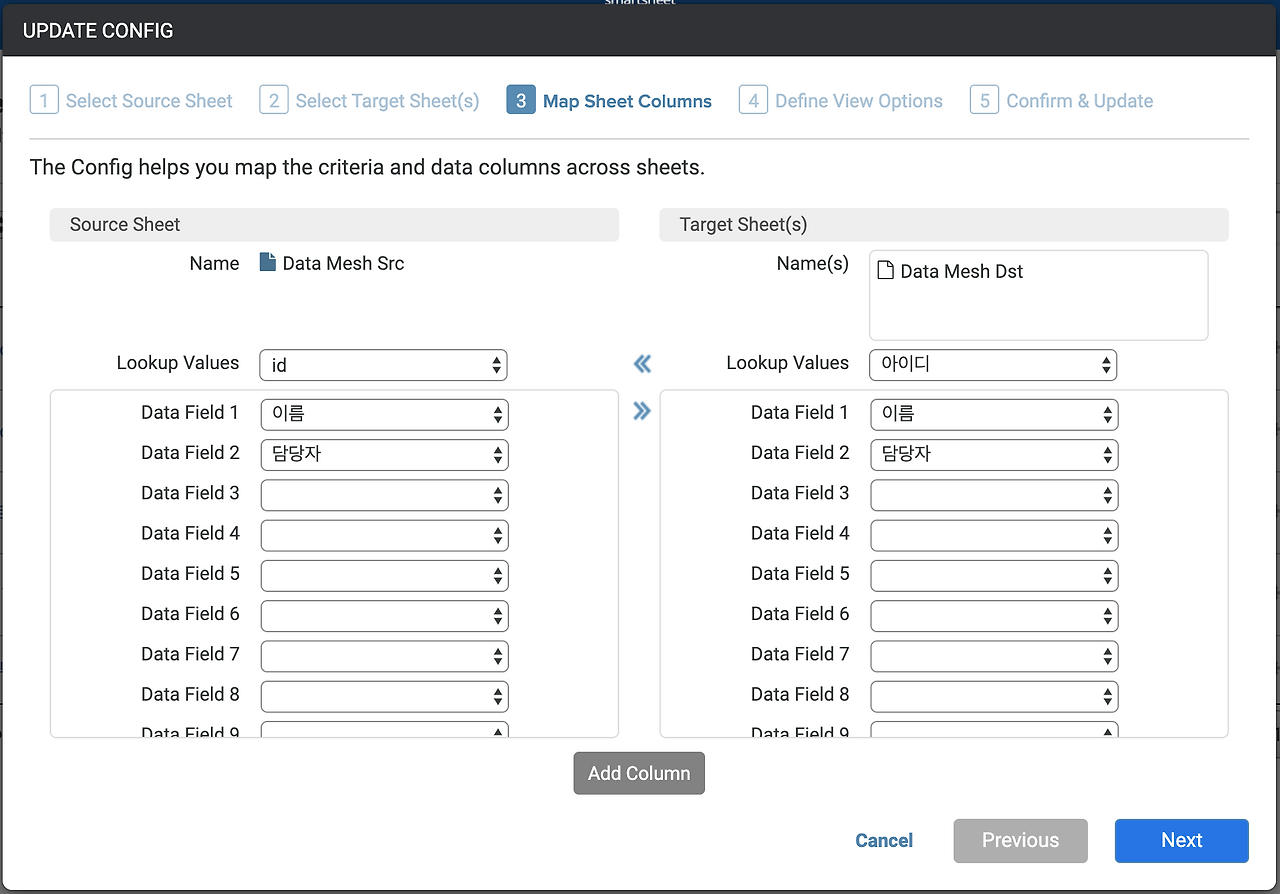Click the Data Mesh Dst sheet icon
1280x894 pixels.
[884, 271]
